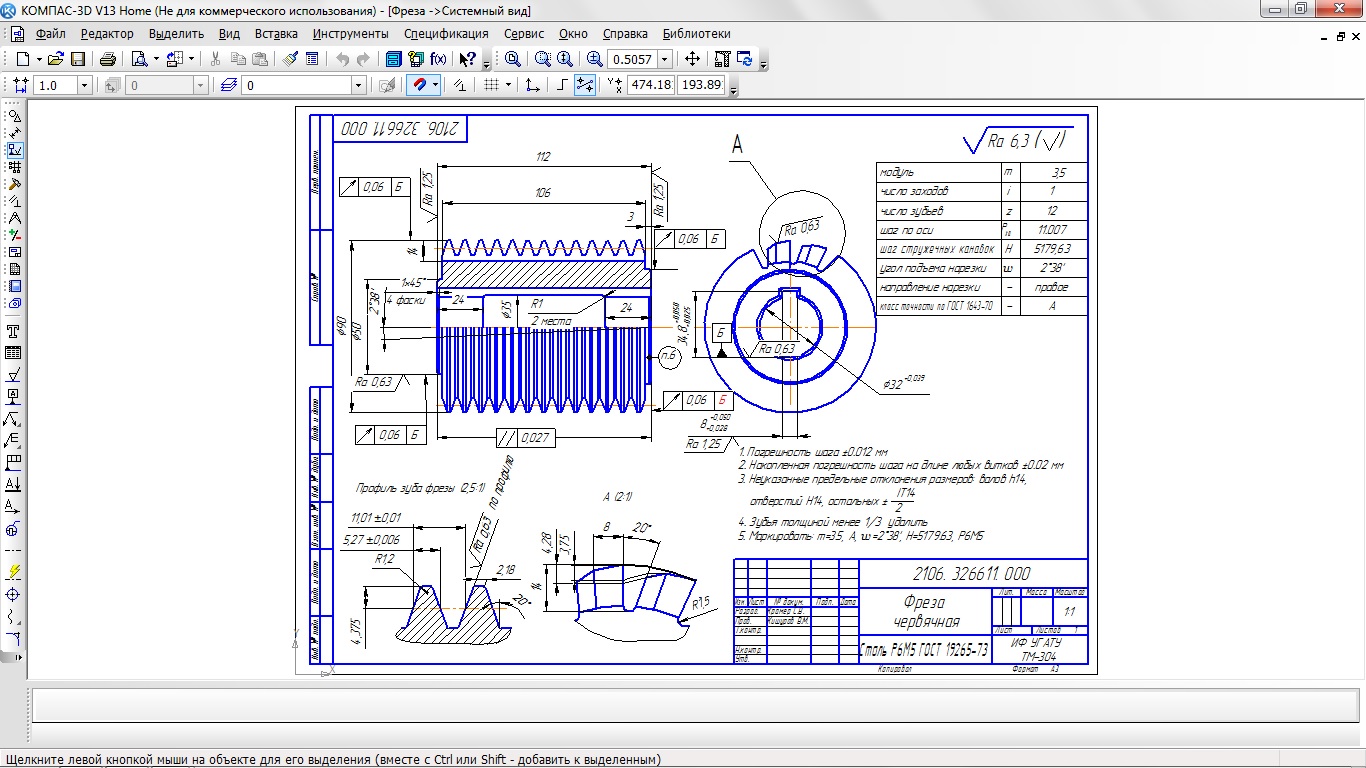This screenshot has width=1366, height=768.
Task: Open the Сервис menu
Action: [x=524, y=34]
